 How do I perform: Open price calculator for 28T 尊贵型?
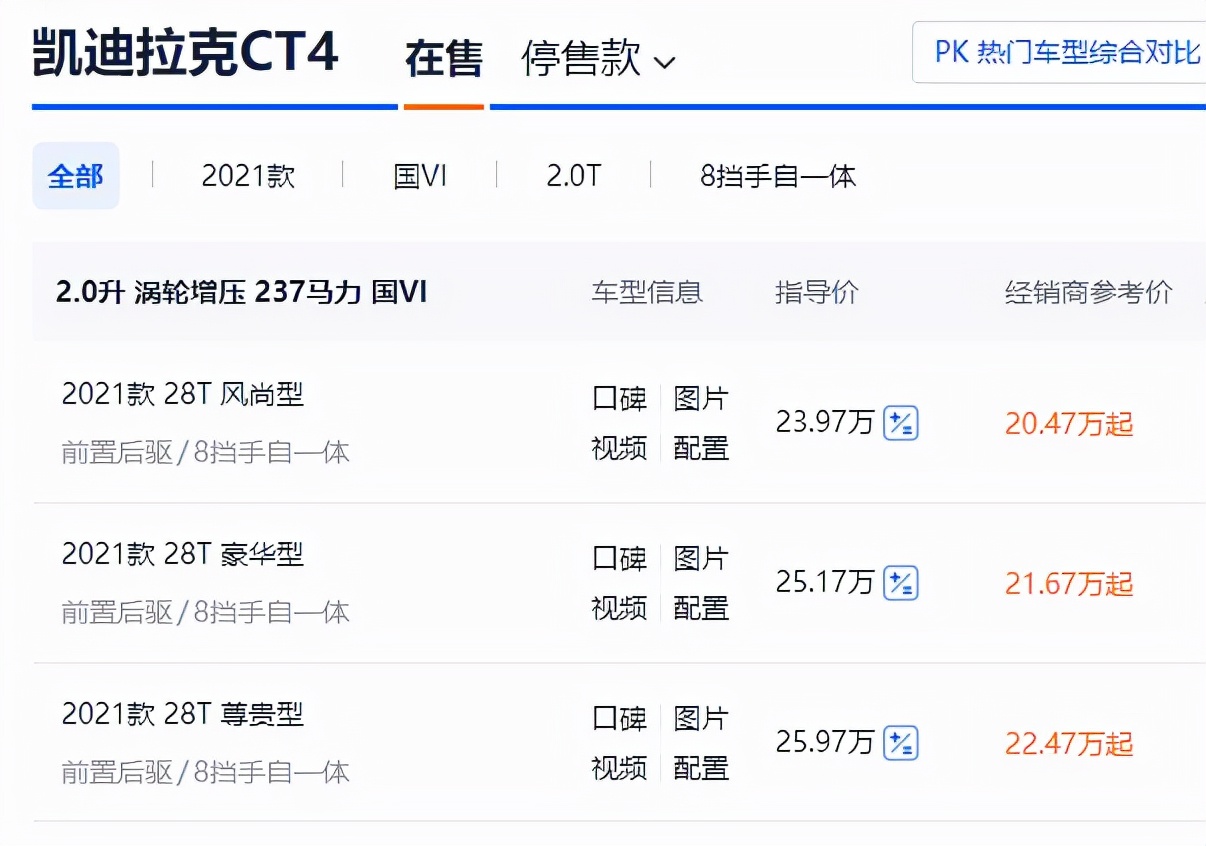point(901,743)
